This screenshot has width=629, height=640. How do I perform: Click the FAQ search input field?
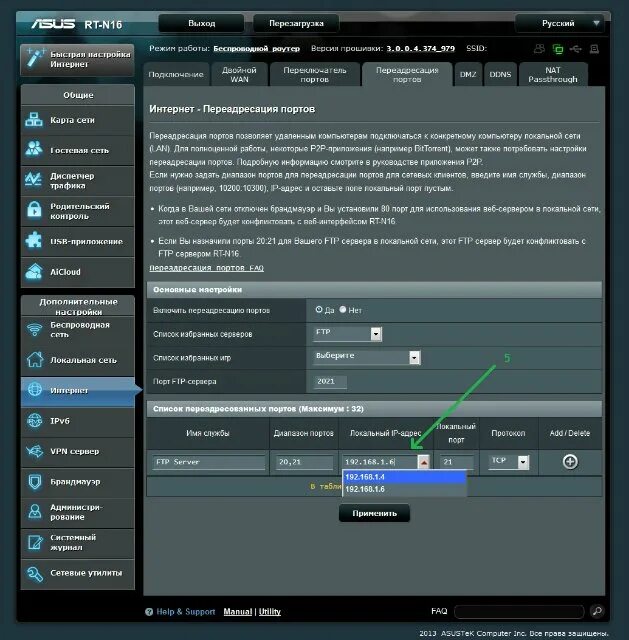(519, 611)
